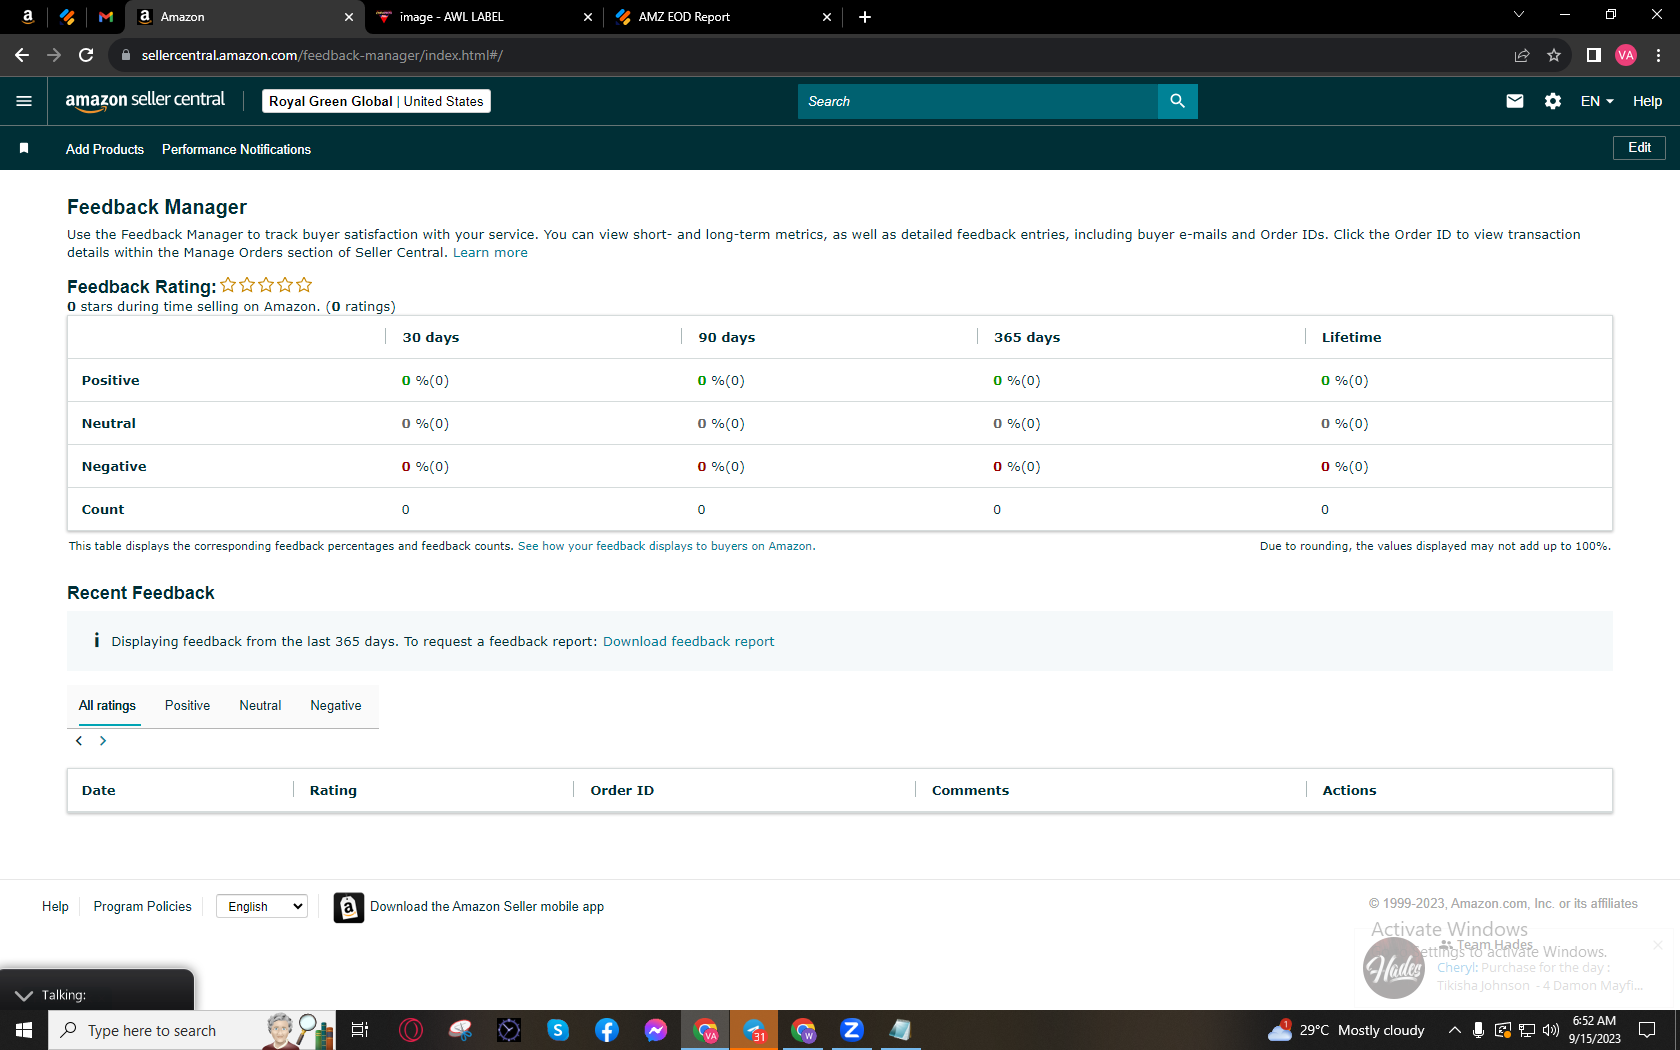Select the All ratings tab
The height and width of the screenshot is (1050, 1680).
point(107,705)
